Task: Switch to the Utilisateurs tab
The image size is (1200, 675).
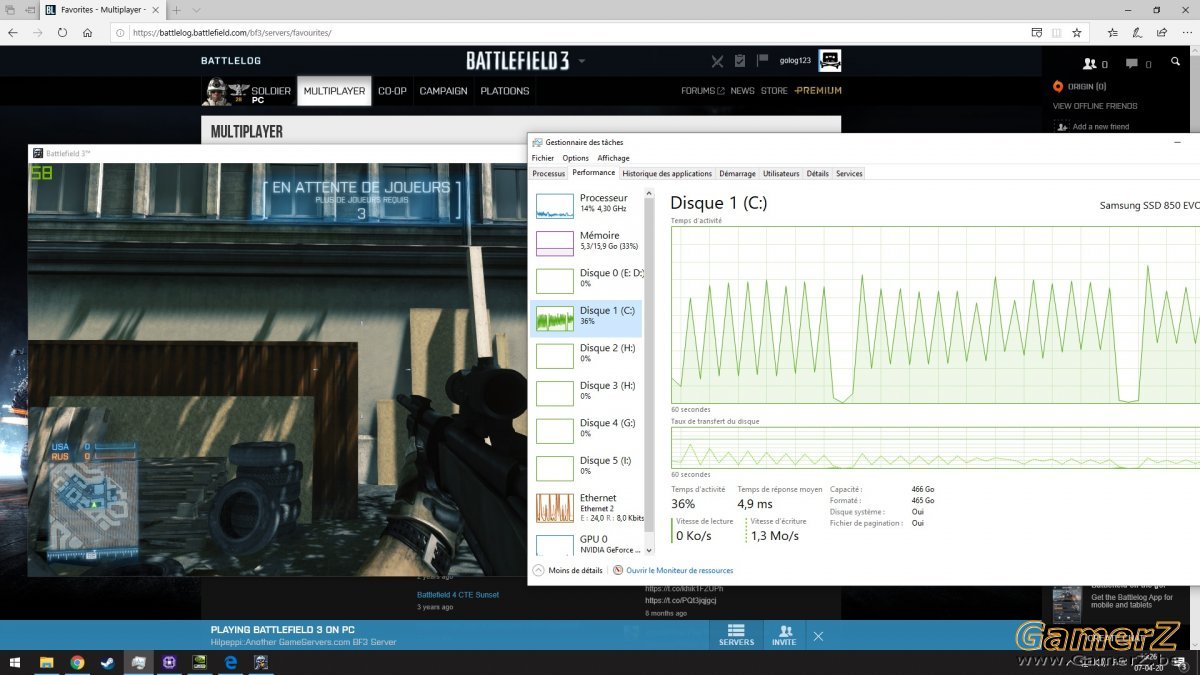Action: [781, 174]
